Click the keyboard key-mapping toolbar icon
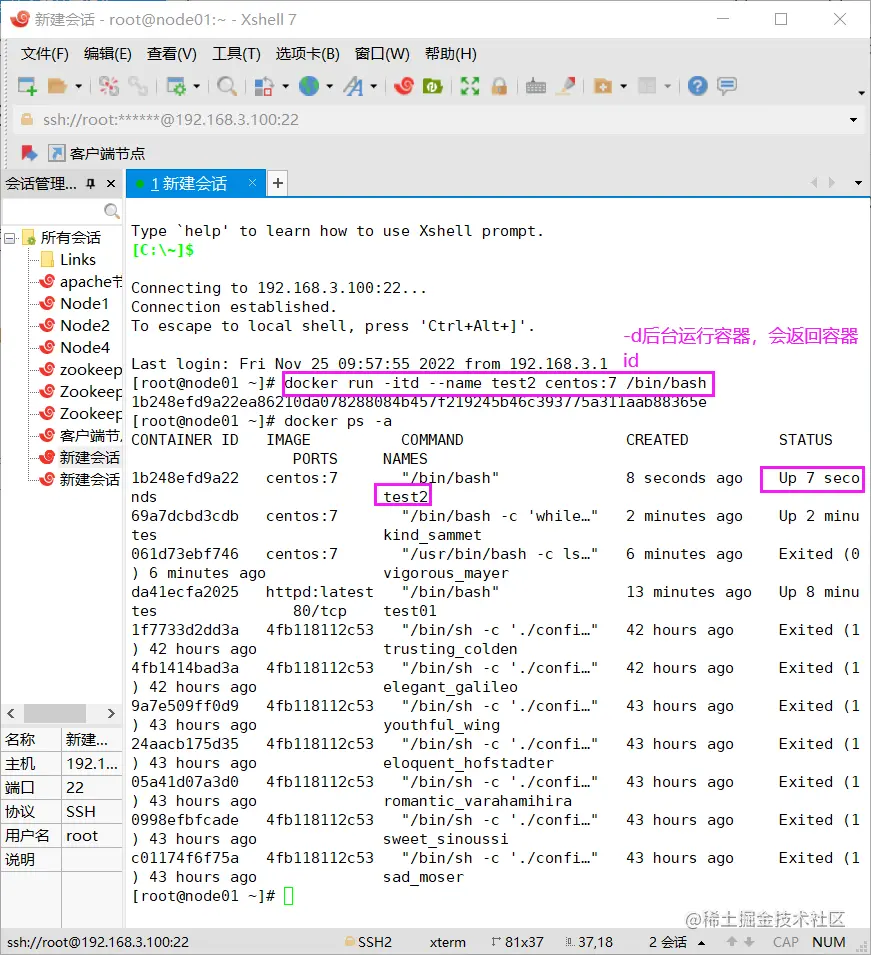This screenshot has width=871, height=955. point(535,86)
